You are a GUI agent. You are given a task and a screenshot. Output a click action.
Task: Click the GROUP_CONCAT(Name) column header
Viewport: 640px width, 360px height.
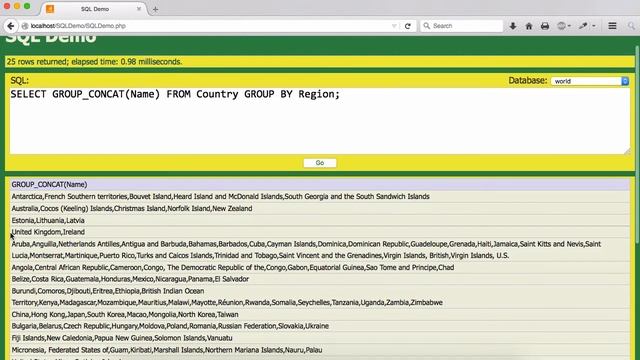click(320, 184)
